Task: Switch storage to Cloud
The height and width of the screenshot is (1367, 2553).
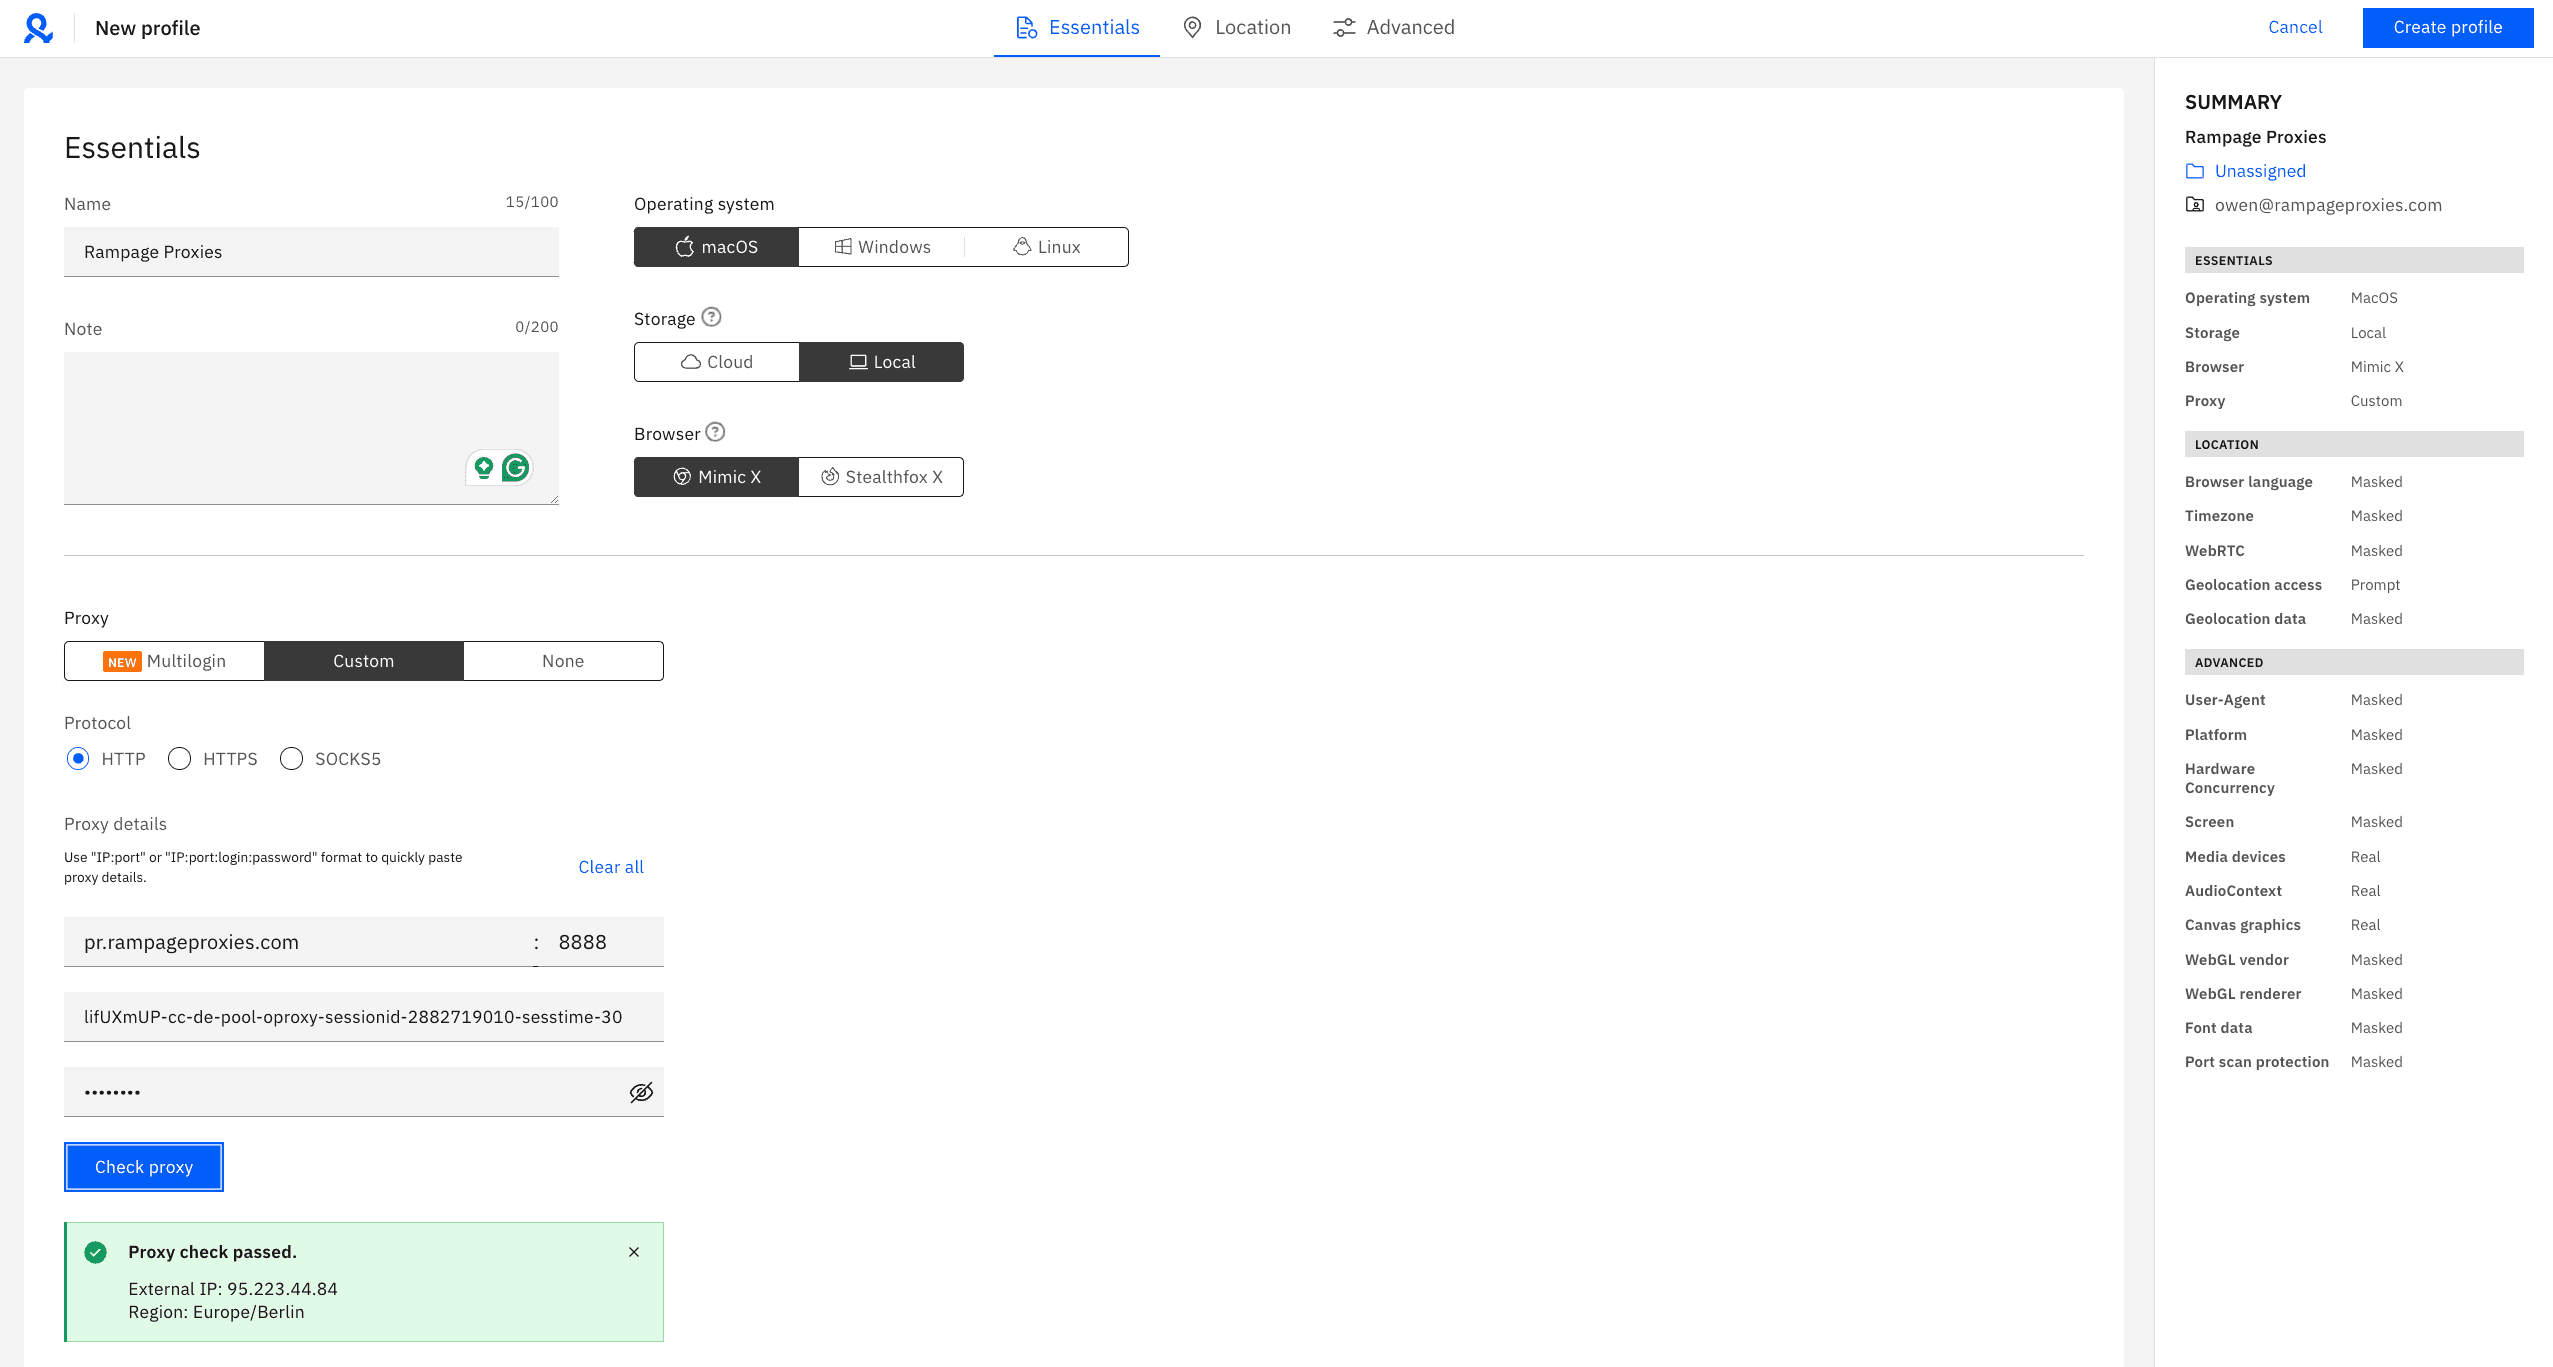Action: (x=716, y=362)
